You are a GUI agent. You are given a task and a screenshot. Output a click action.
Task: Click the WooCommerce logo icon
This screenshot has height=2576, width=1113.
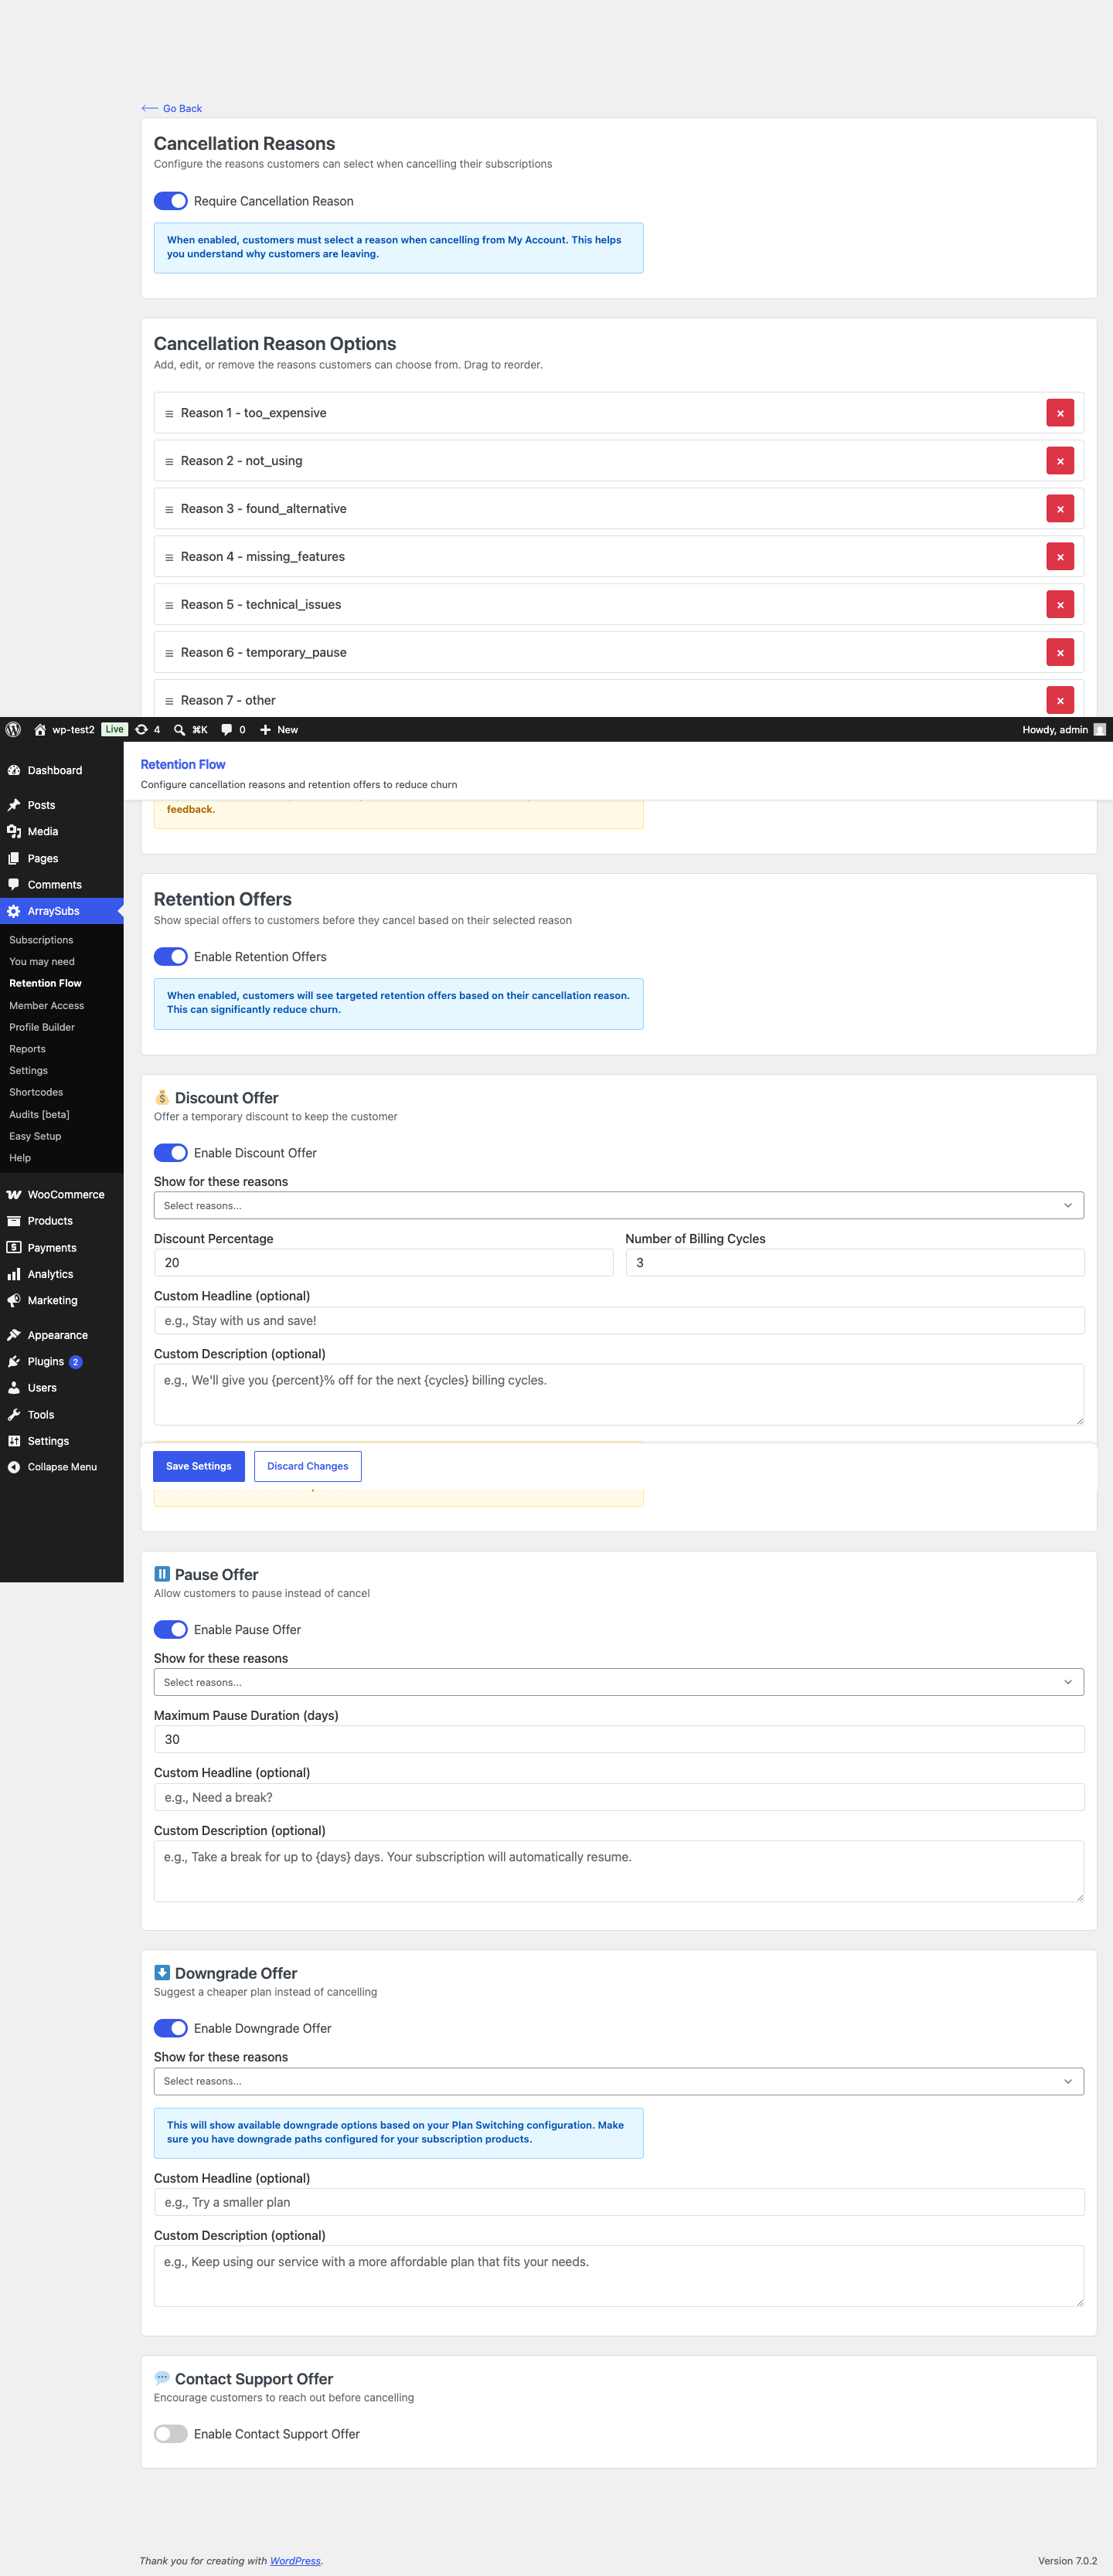[x=14, y=1195]
